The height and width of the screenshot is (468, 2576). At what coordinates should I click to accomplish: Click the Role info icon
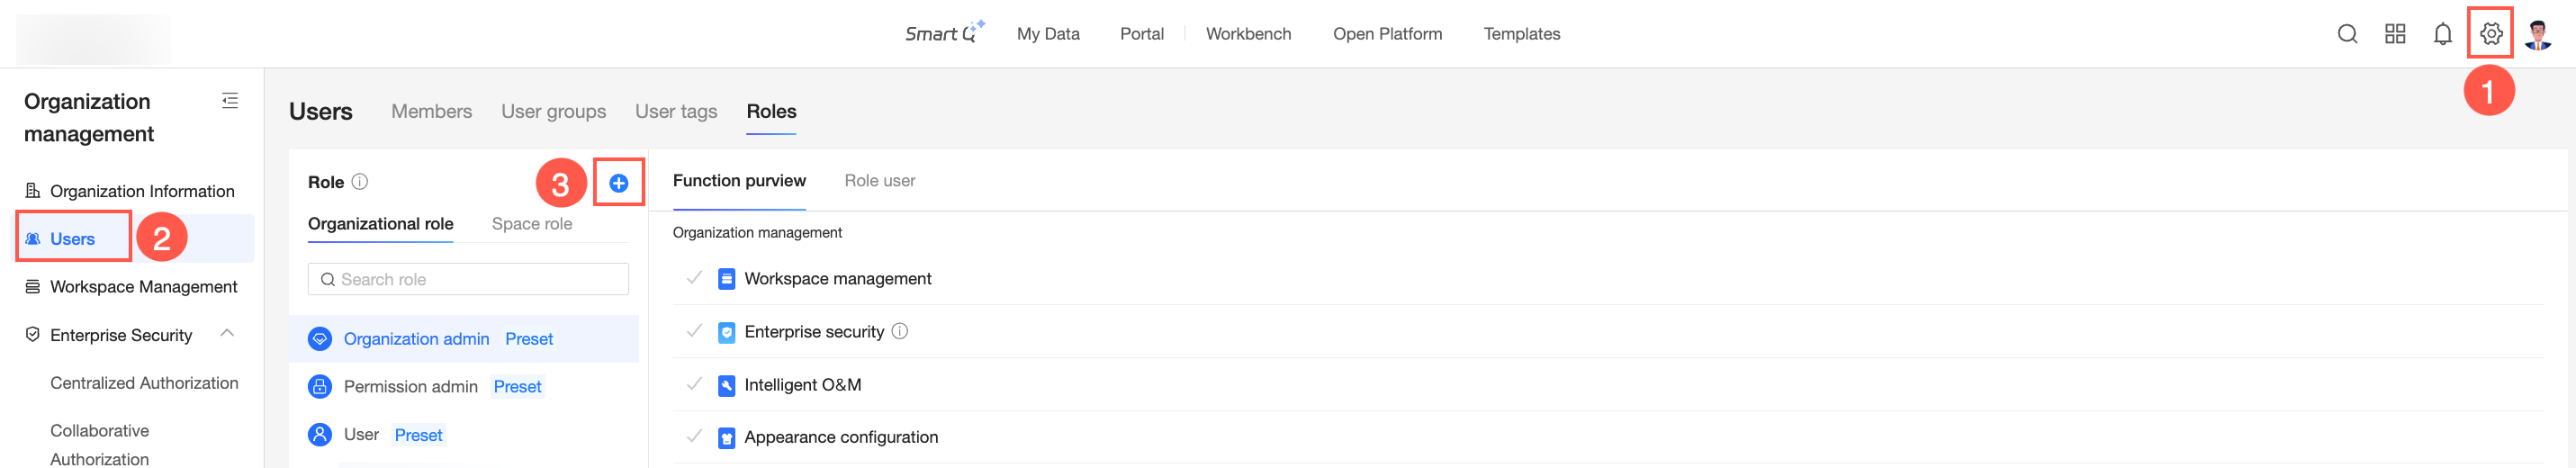coord(360,182)
